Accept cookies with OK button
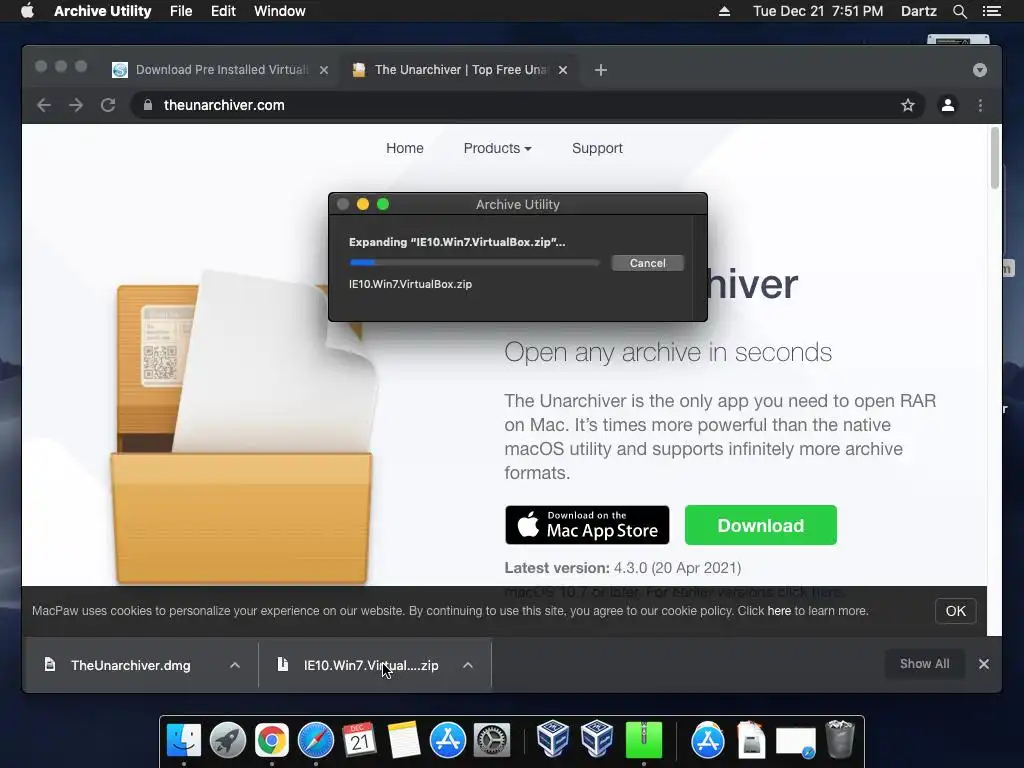The image size is (1024, 768). point(955,611)
